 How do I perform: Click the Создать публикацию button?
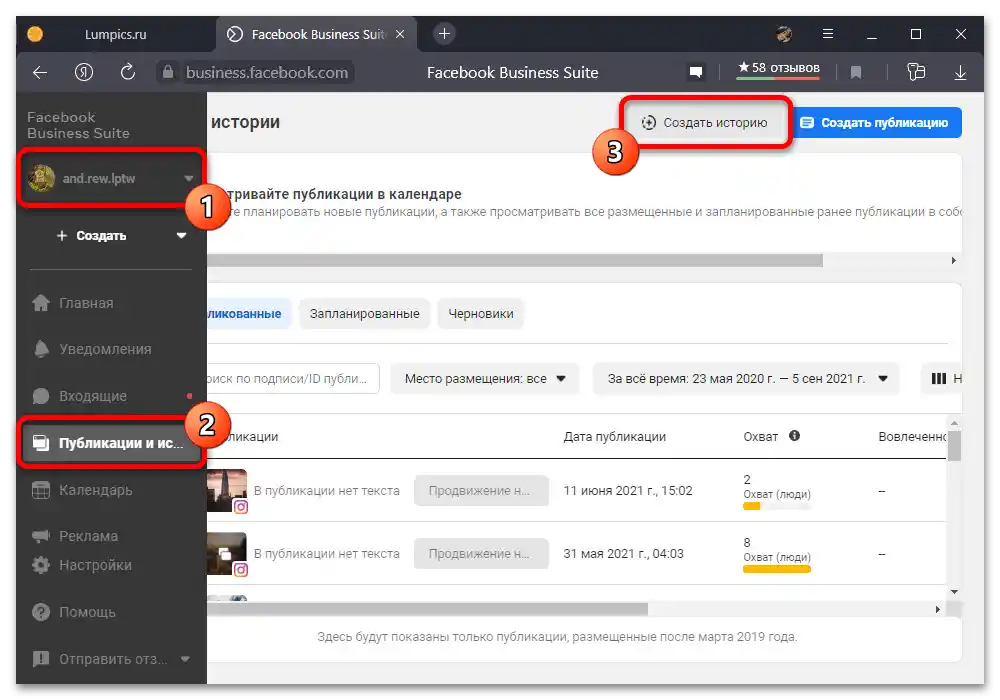click(875, 122)
